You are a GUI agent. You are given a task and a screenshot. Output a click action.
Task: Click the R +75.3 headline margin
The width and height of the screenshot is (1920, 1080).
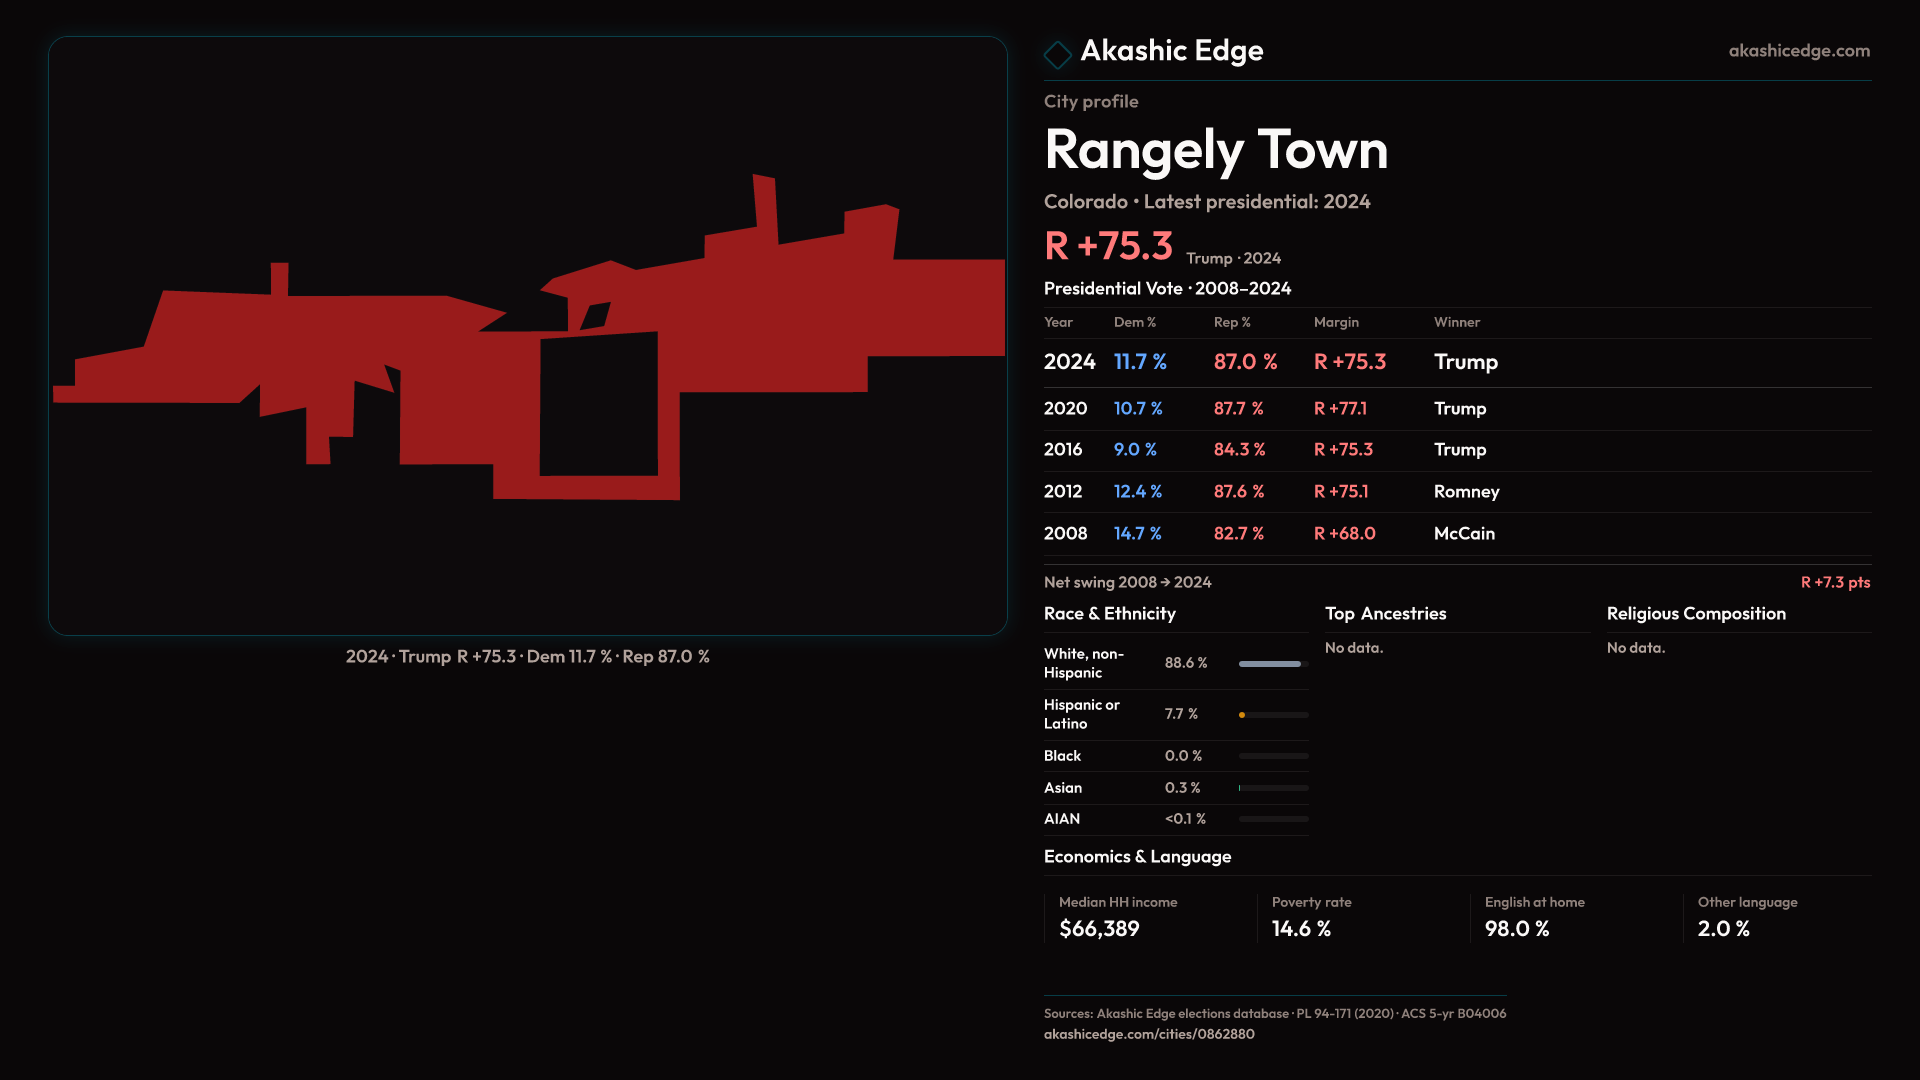tap(1108, 246)
